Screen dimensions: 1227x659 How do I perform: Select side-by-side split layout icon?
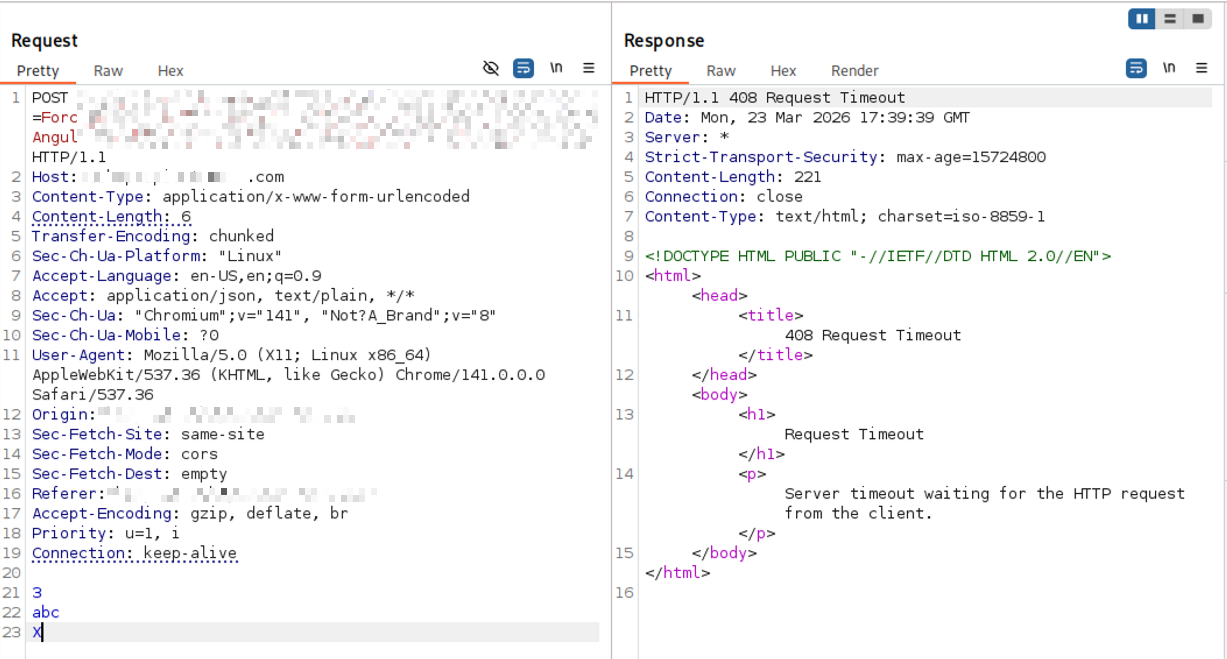(1142, 18)
